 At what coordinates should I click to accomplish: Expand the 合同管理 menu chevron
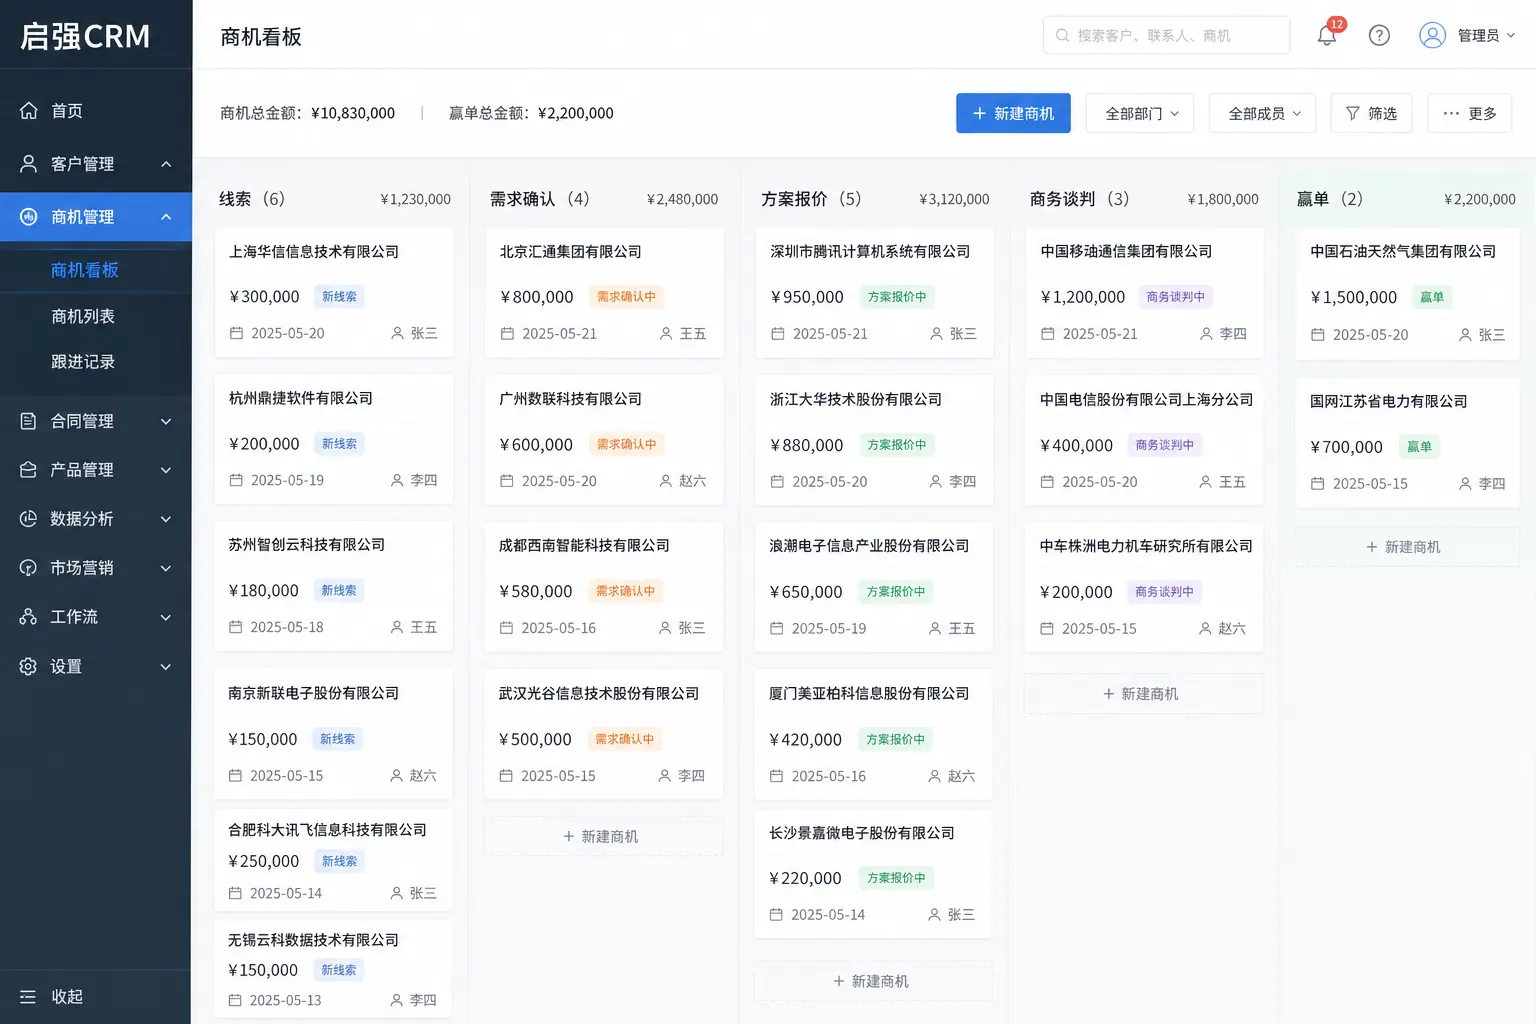click(x=166, y=421)
